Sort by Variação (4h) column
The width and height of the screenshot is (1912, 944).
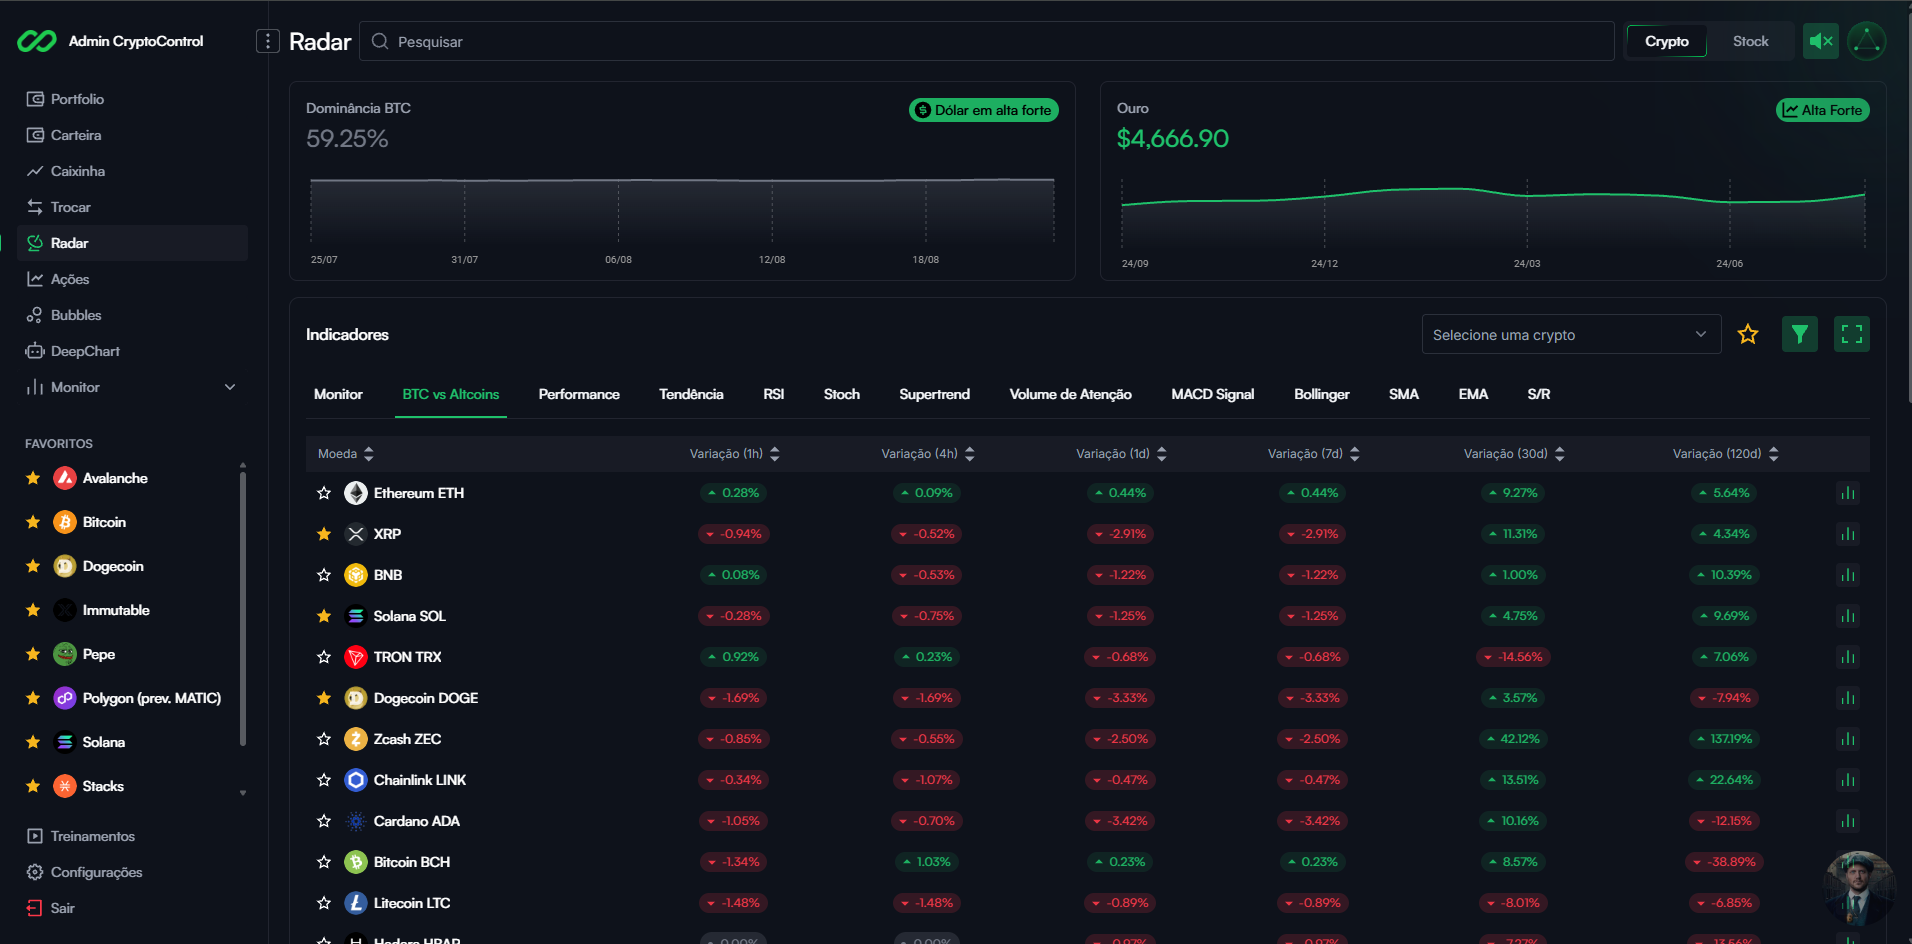(x=928, y=454)
